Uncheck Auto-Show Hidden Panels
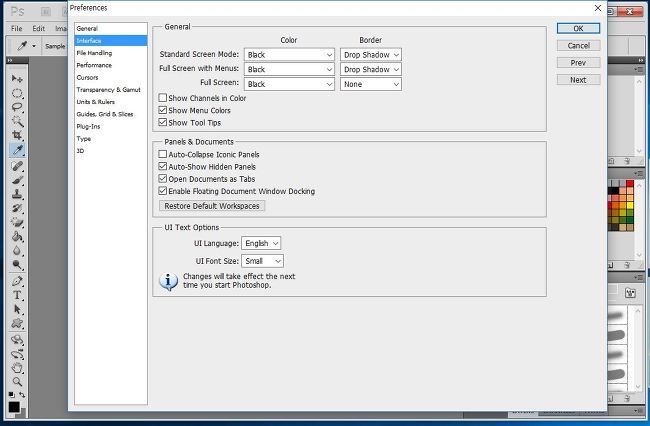 pos(162,167)
